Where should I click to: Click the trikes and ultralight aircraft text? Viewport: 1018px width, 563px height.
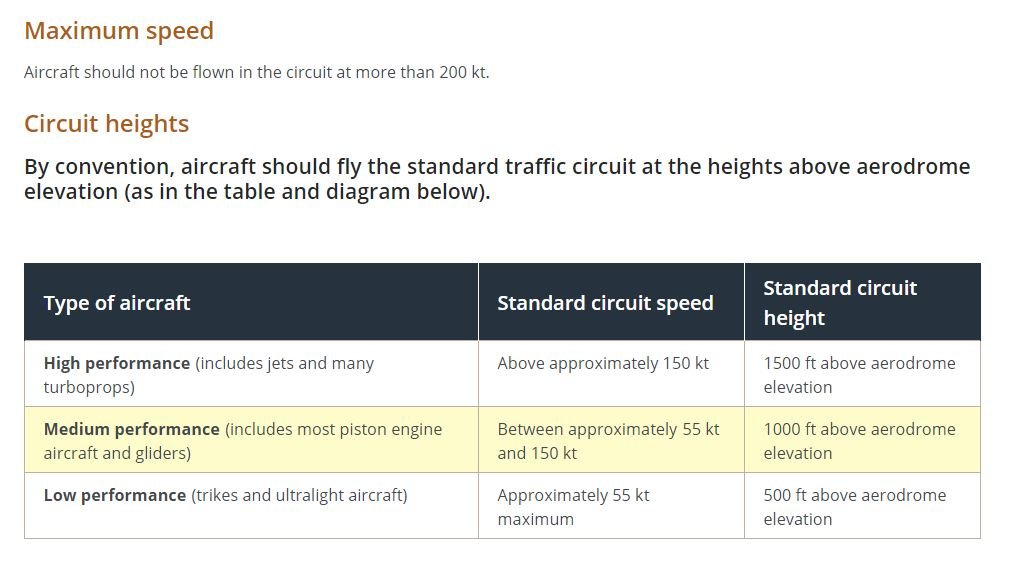(x=299, y=495)
